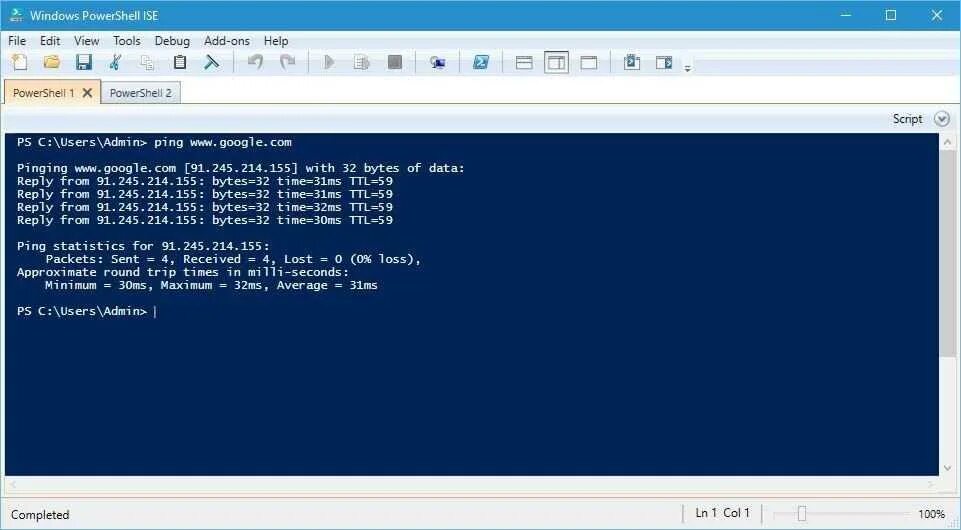Image resolution: width=961 pixels, height=530 pixels.
Task: Click the console scroll down arrow
Action: tap(948, 468)
